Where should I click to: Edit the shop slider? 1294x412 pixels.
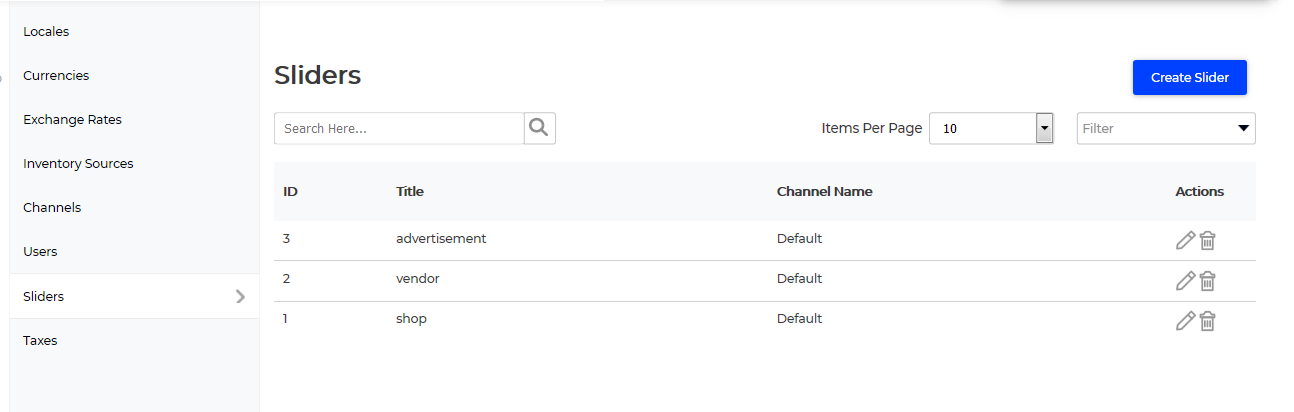coord(1185,321)
